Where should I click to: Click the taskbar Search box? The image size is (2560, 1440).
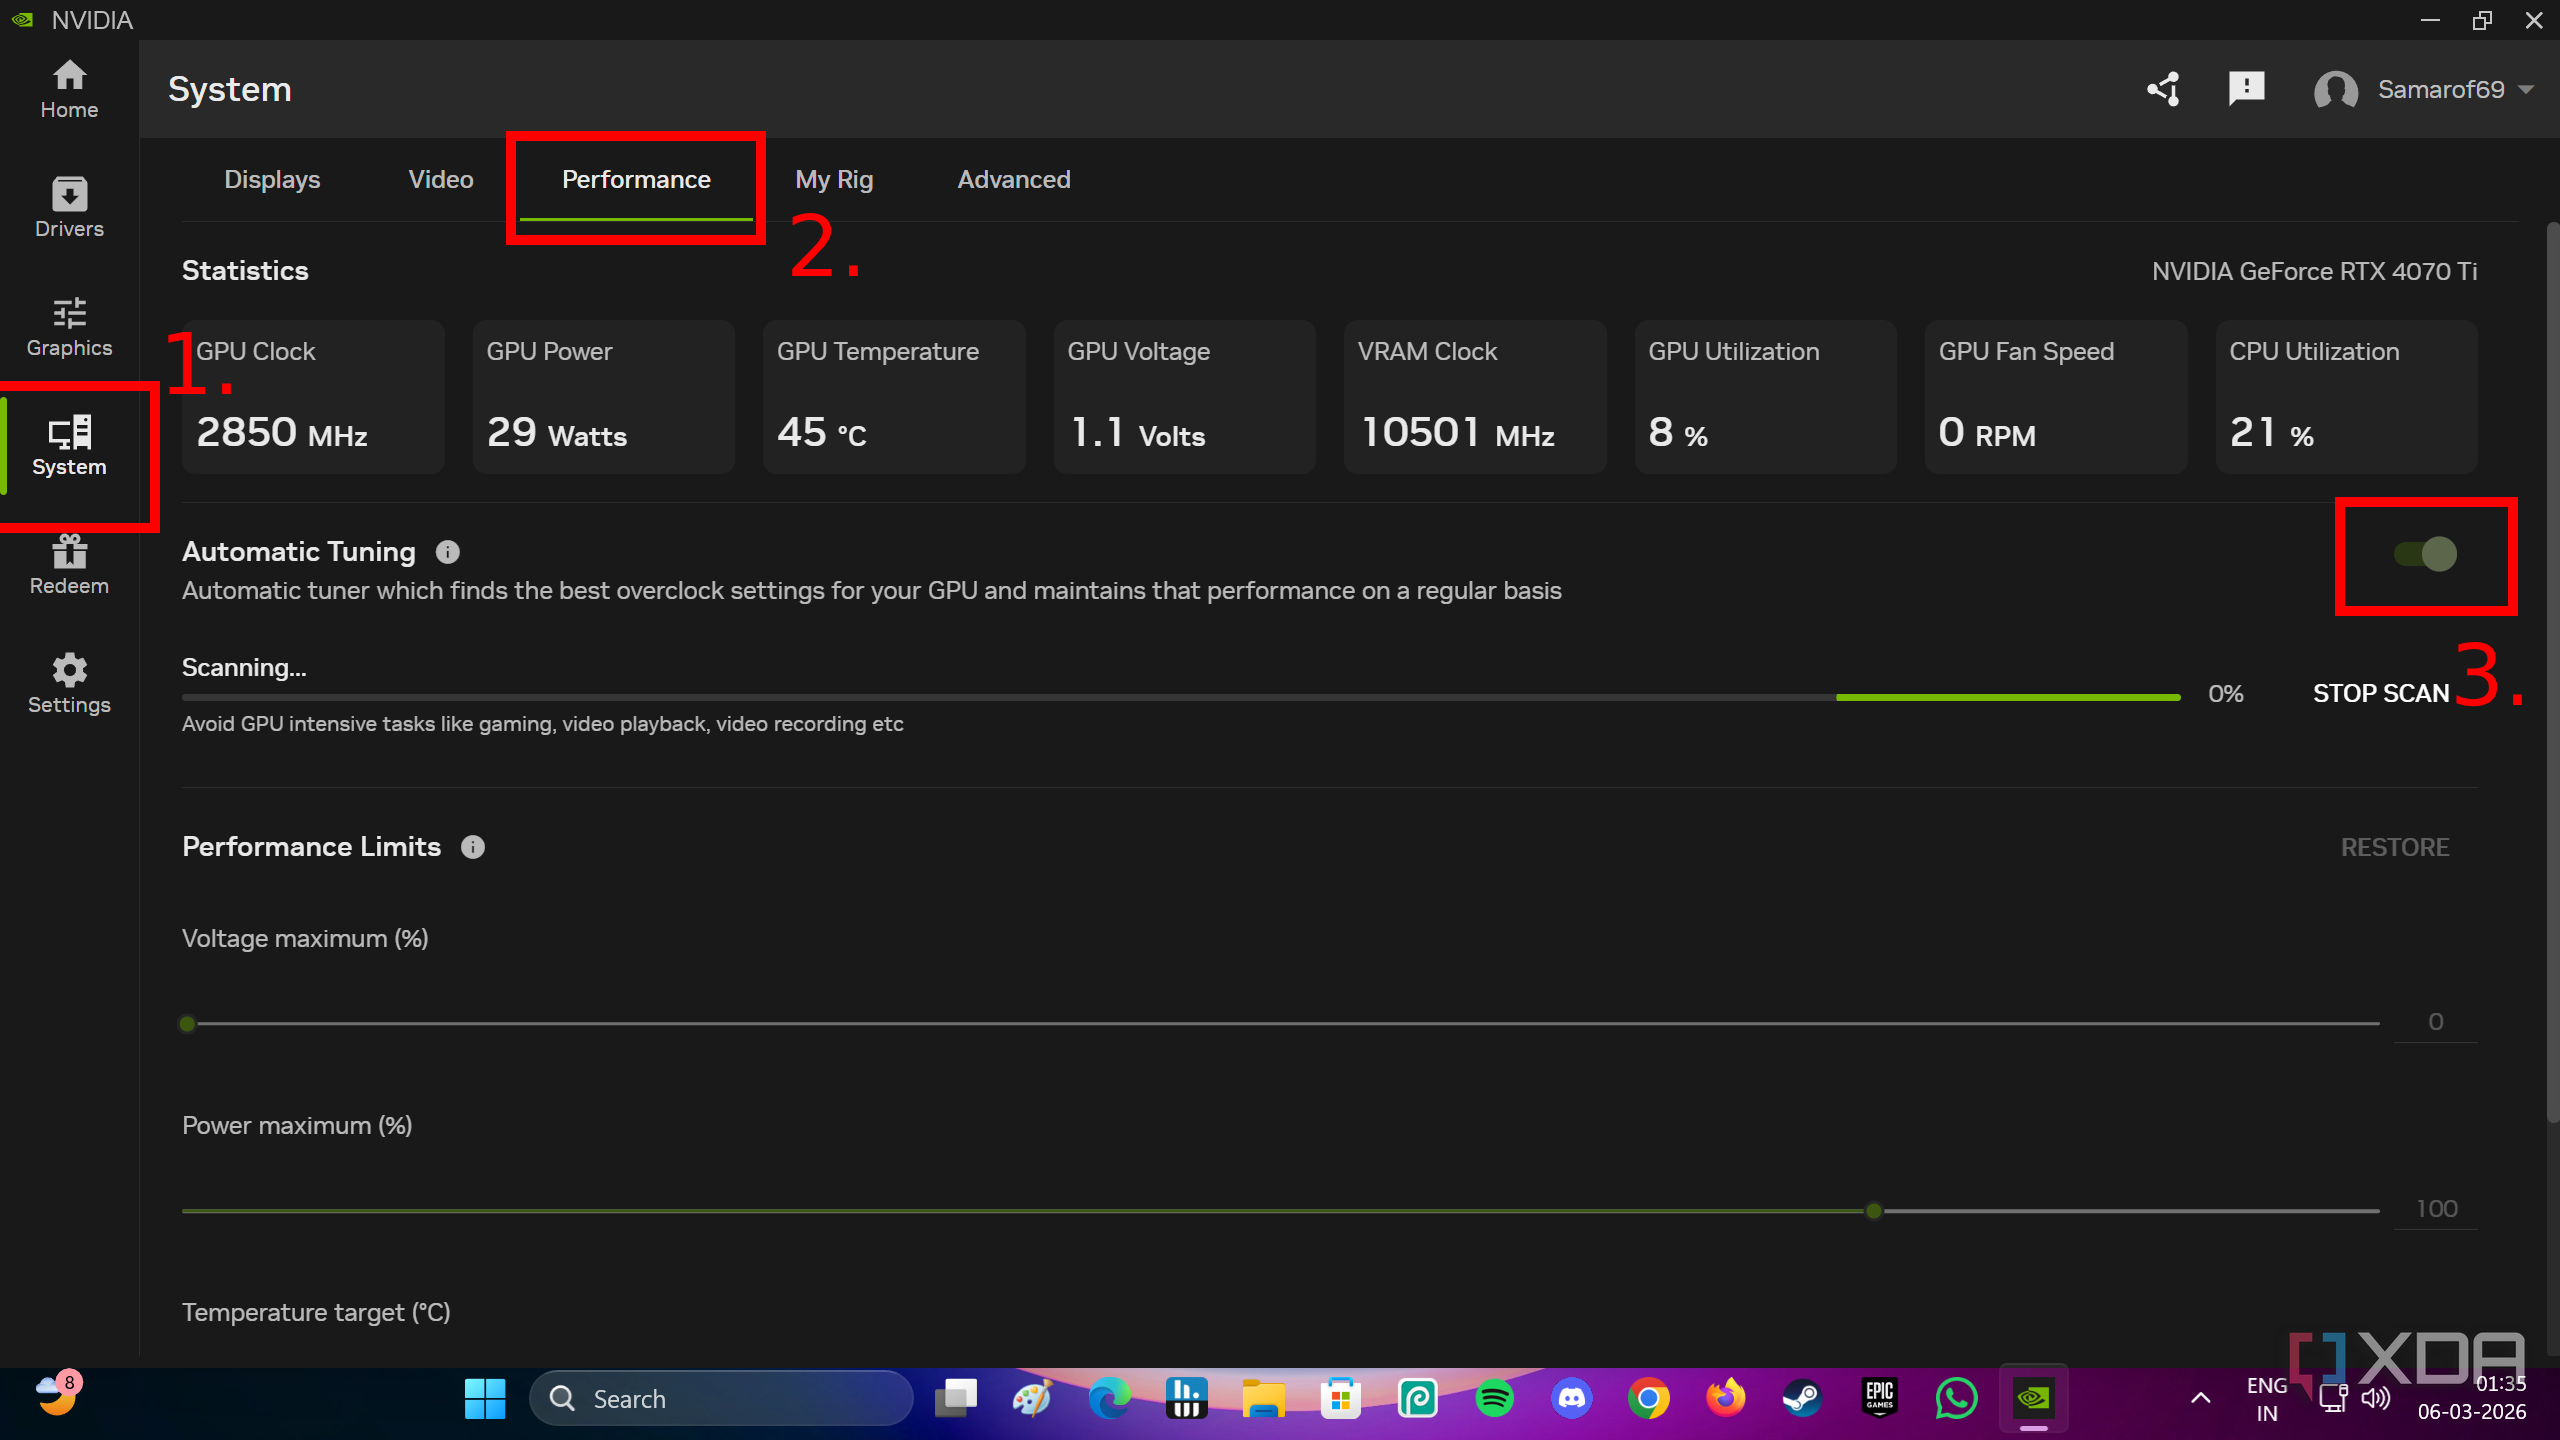[x=720, y=1398]
